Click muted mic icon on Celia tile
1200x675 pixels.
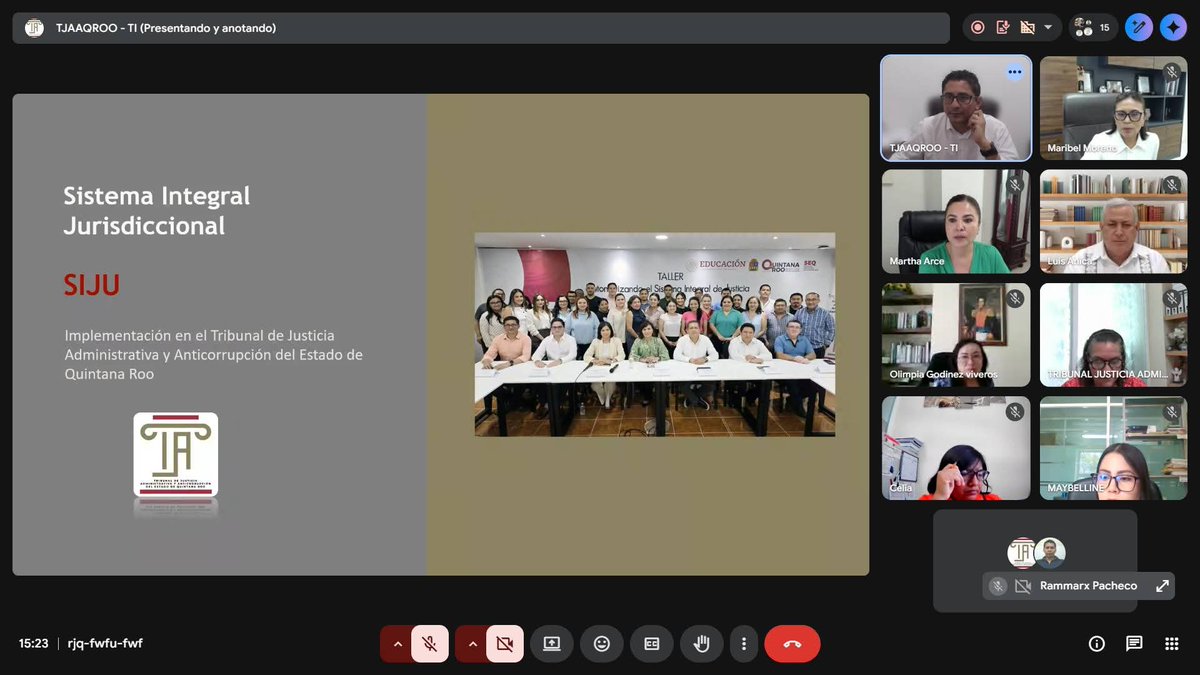point(1015,412)
